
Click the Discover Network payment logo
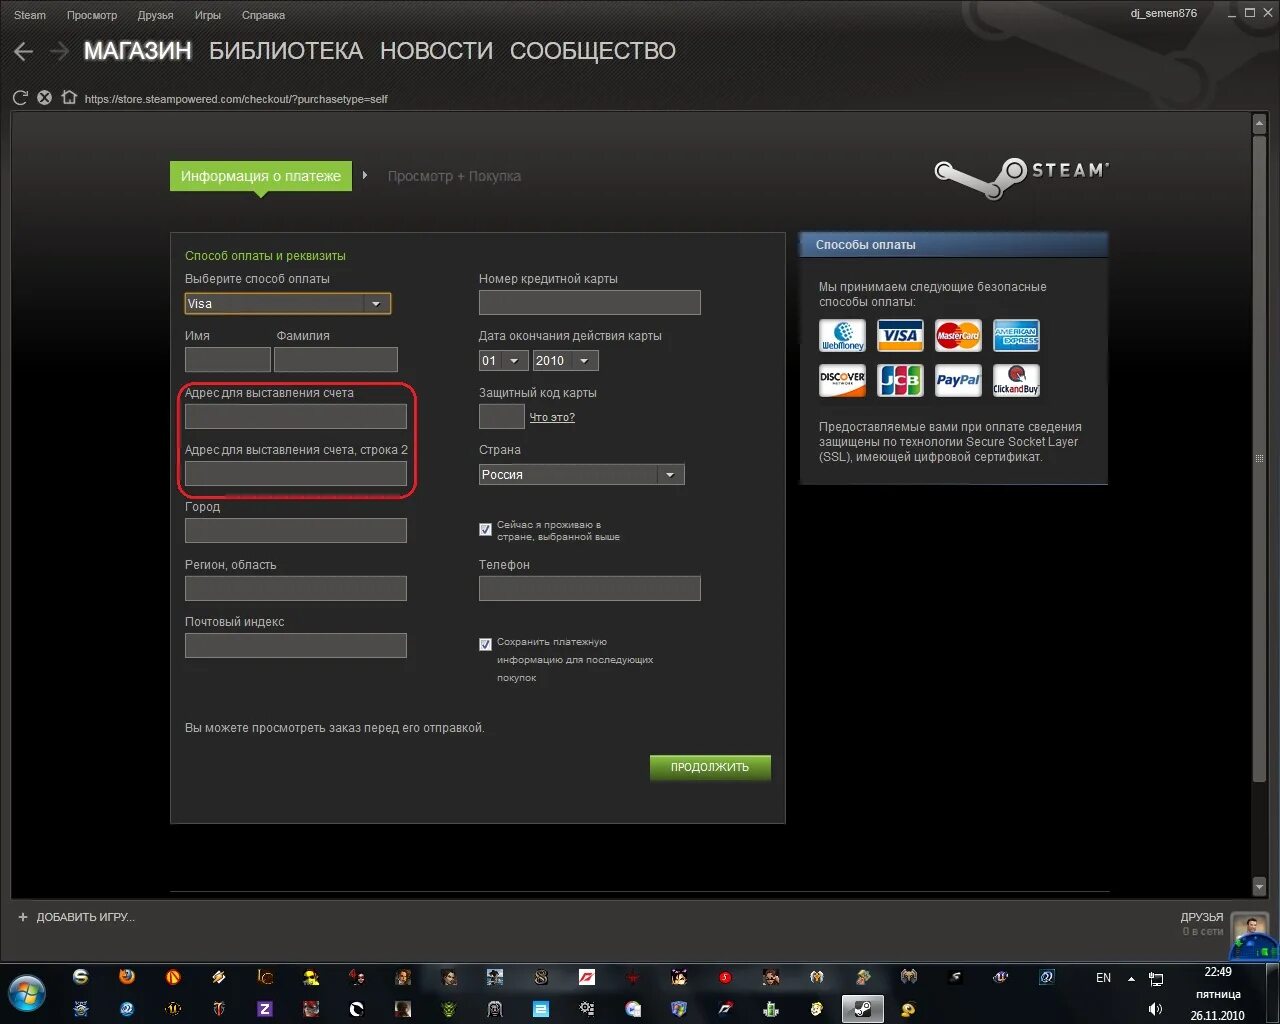point(842,380)
